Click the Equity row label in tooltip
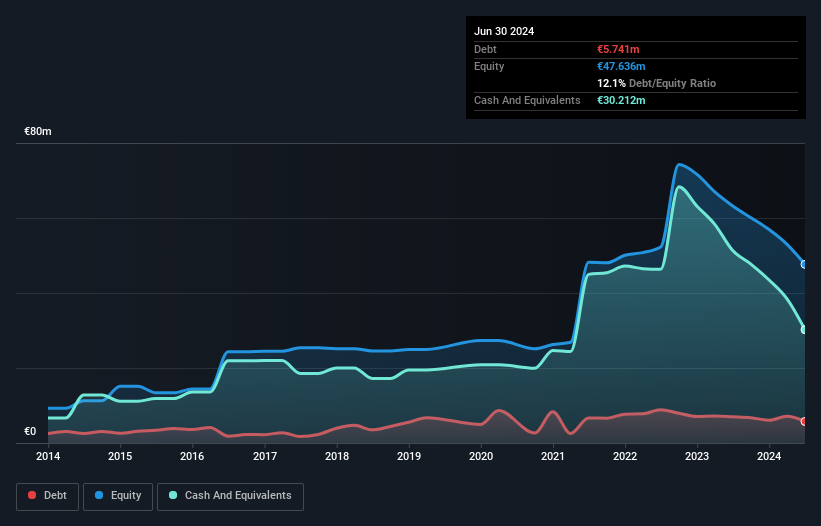821x526 pixels. click(x=489, y=66)
